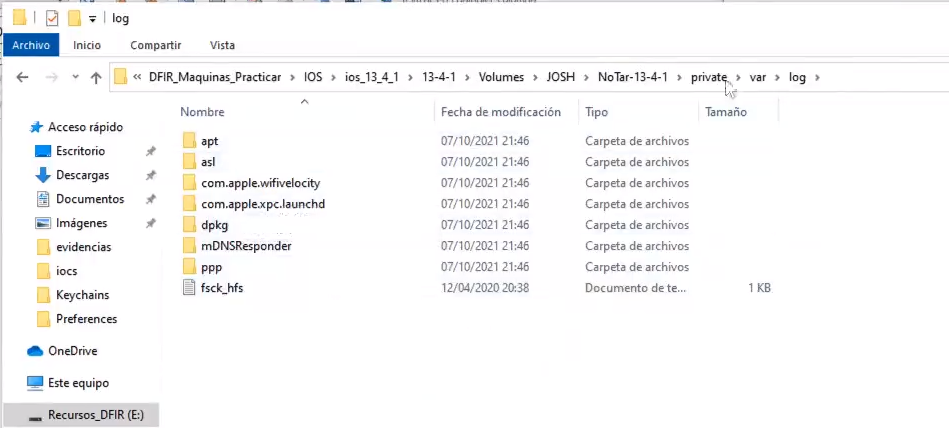949x428 pixels.
Task: Select the mDNSResponder folder icon
Action: (189, 246)
